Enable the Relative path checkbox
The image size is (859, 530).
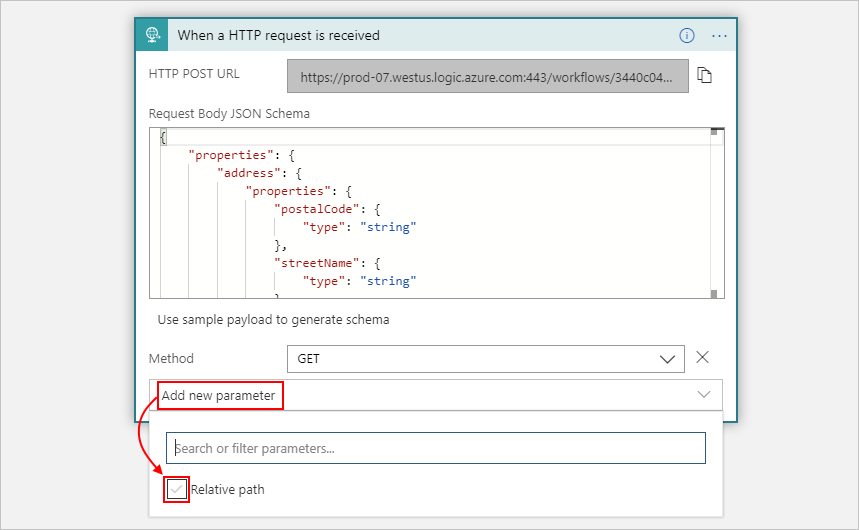tap(177, 489)
